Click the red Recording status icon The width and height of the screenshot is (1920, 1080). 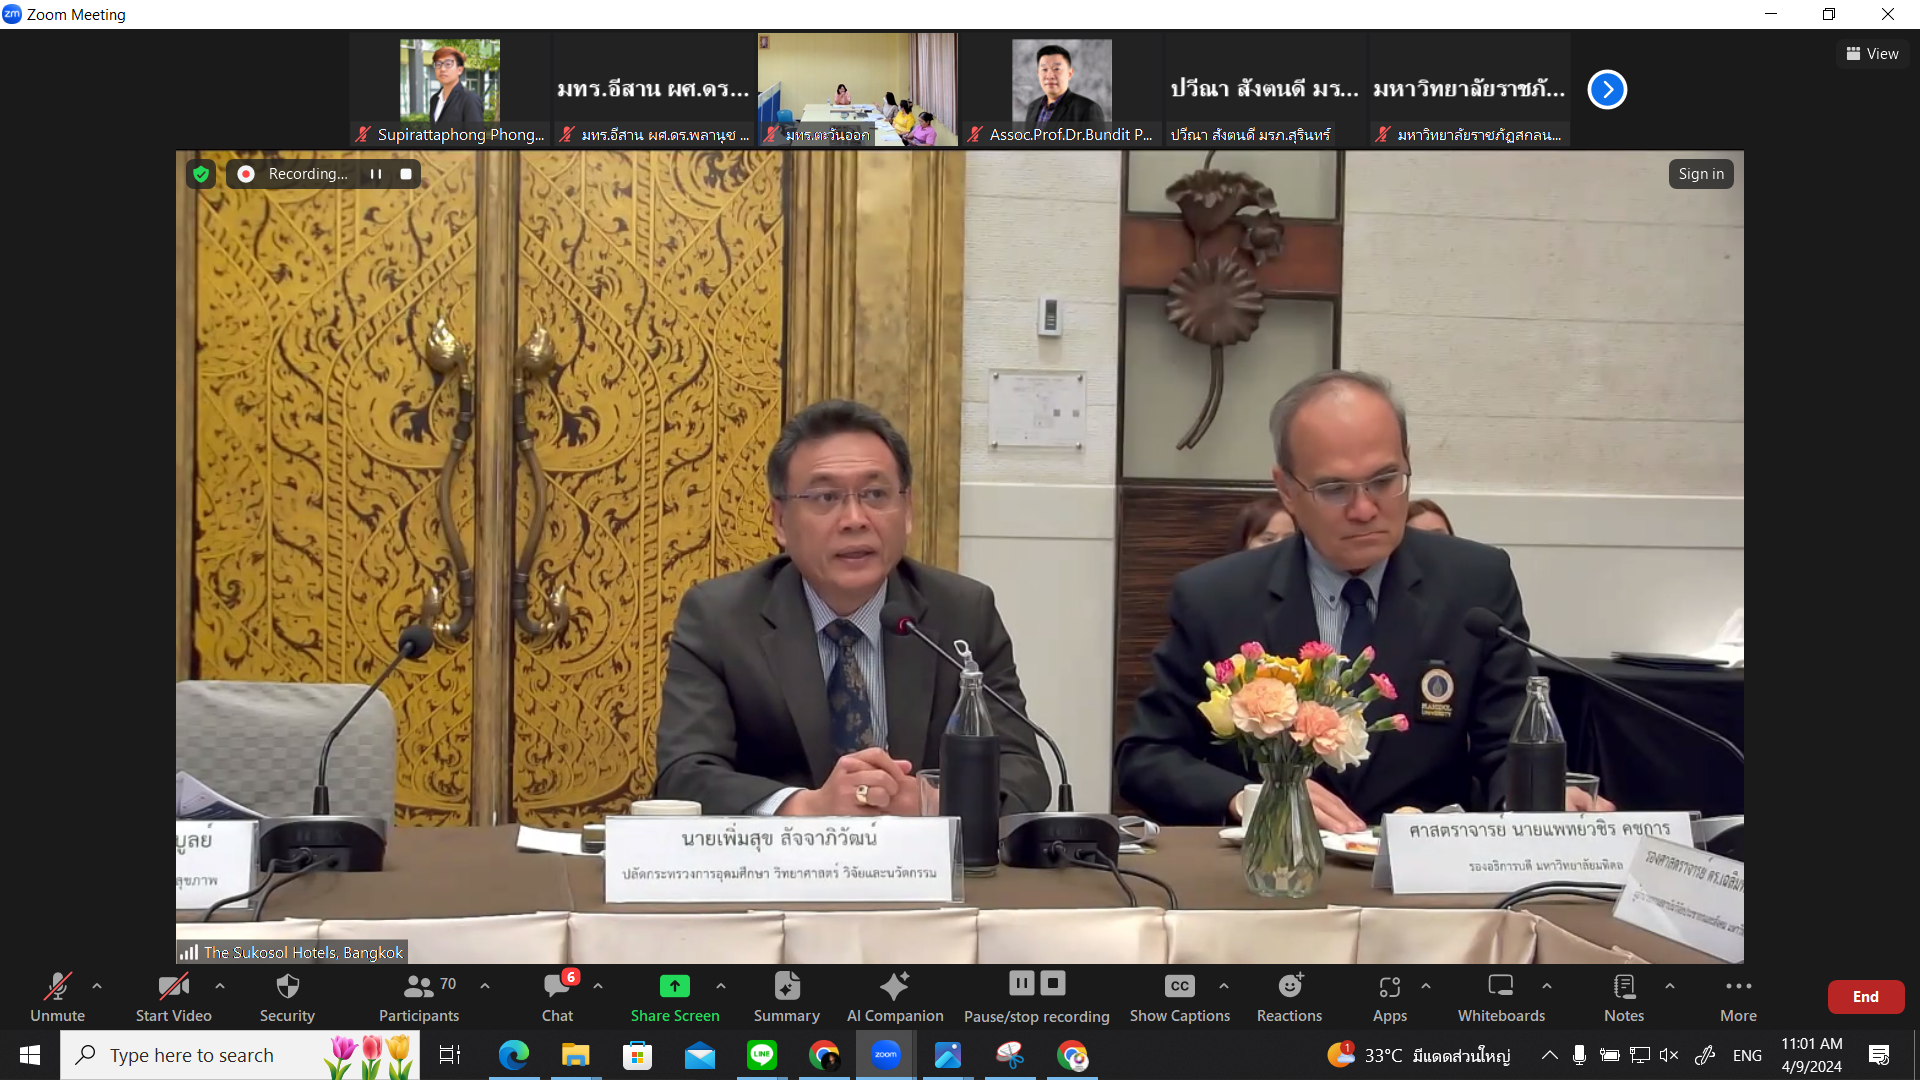click(x=246, y=174)
